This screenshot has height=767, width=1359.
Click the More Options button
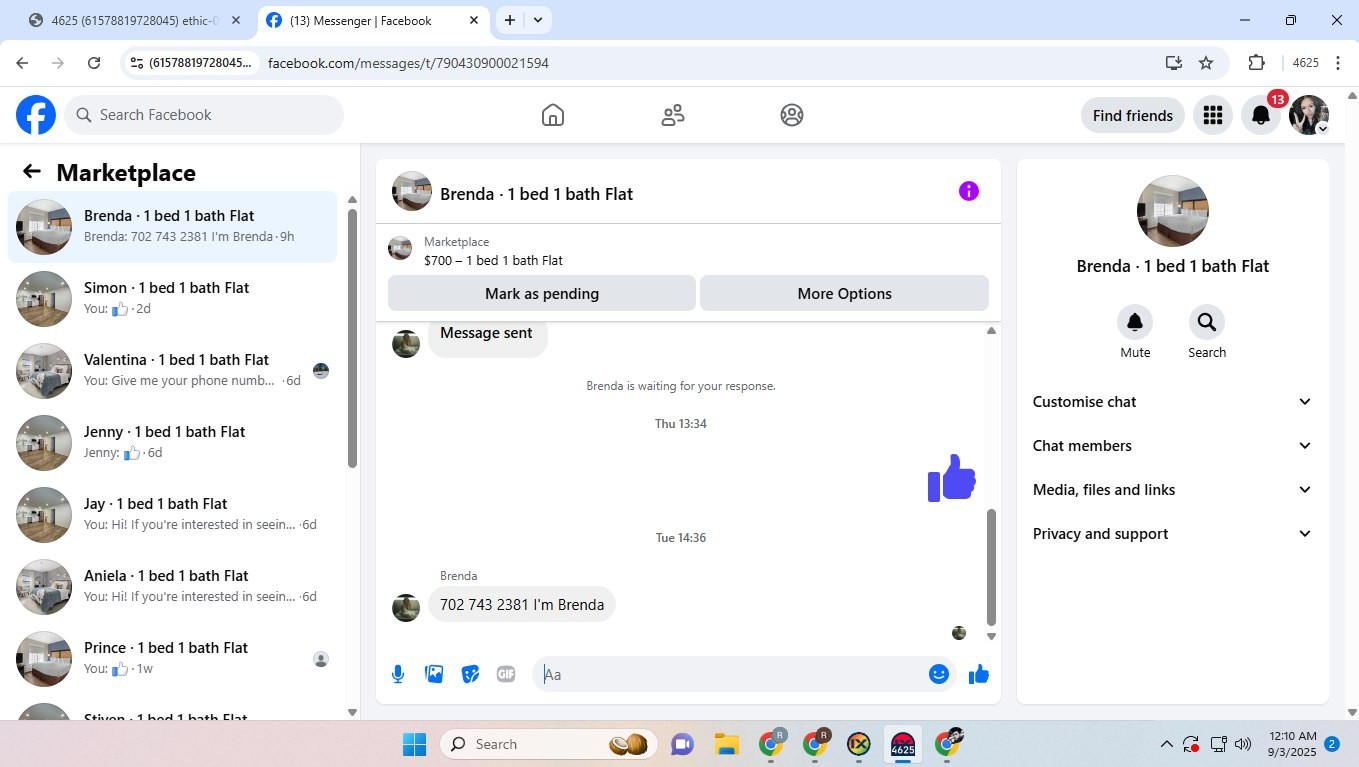845,294
